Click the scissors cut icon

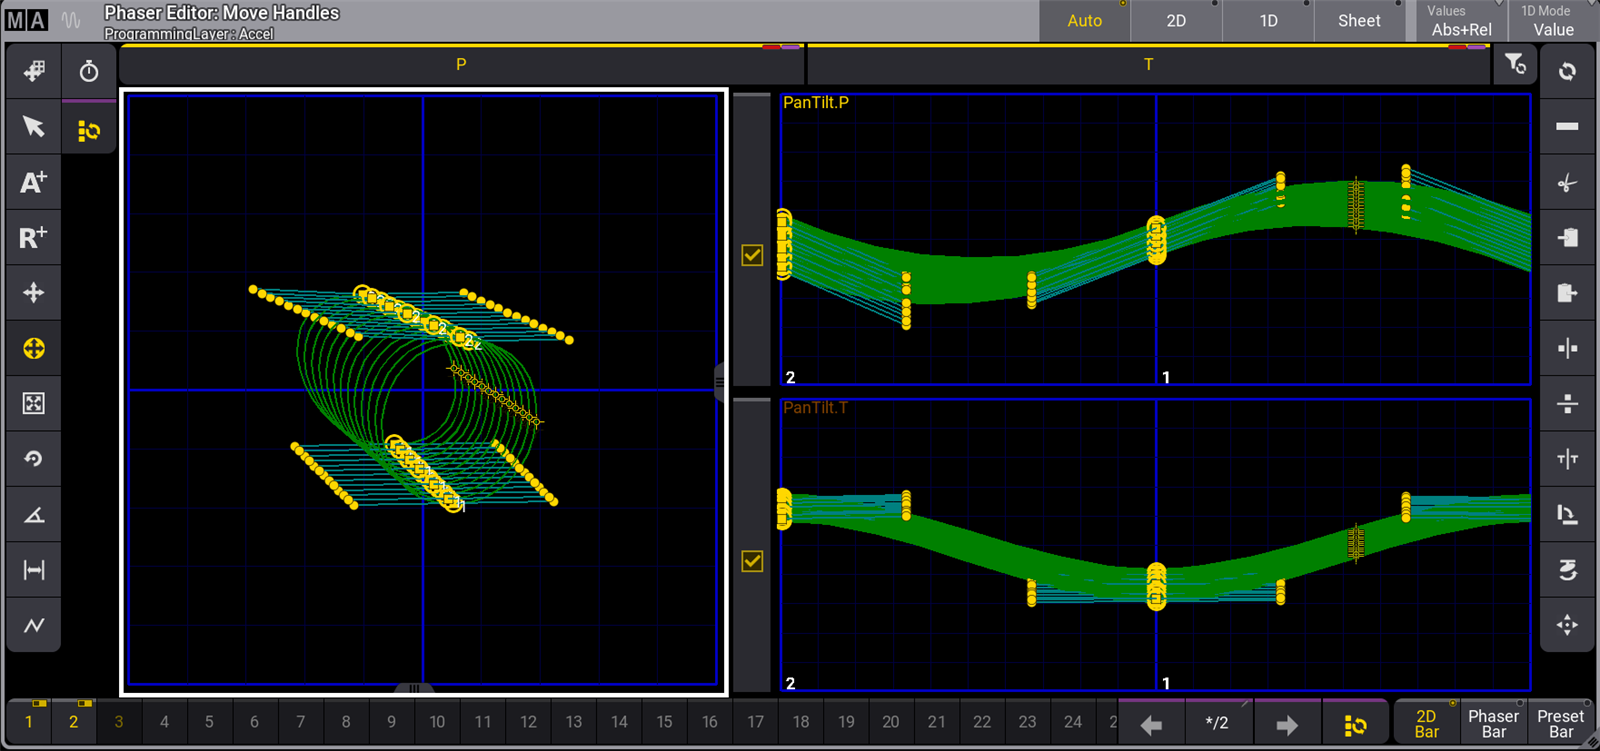pos(1567,182)
